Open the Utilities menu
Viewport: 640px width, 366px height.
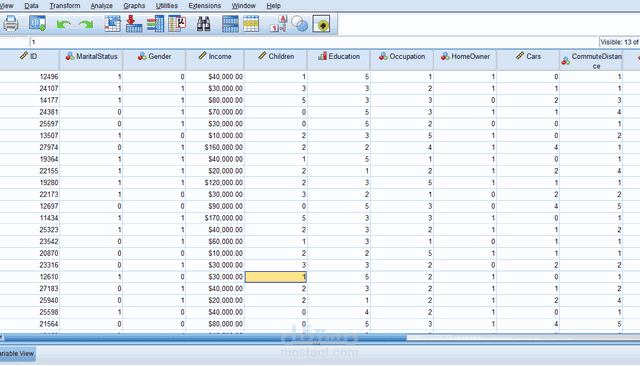[167, 6]
